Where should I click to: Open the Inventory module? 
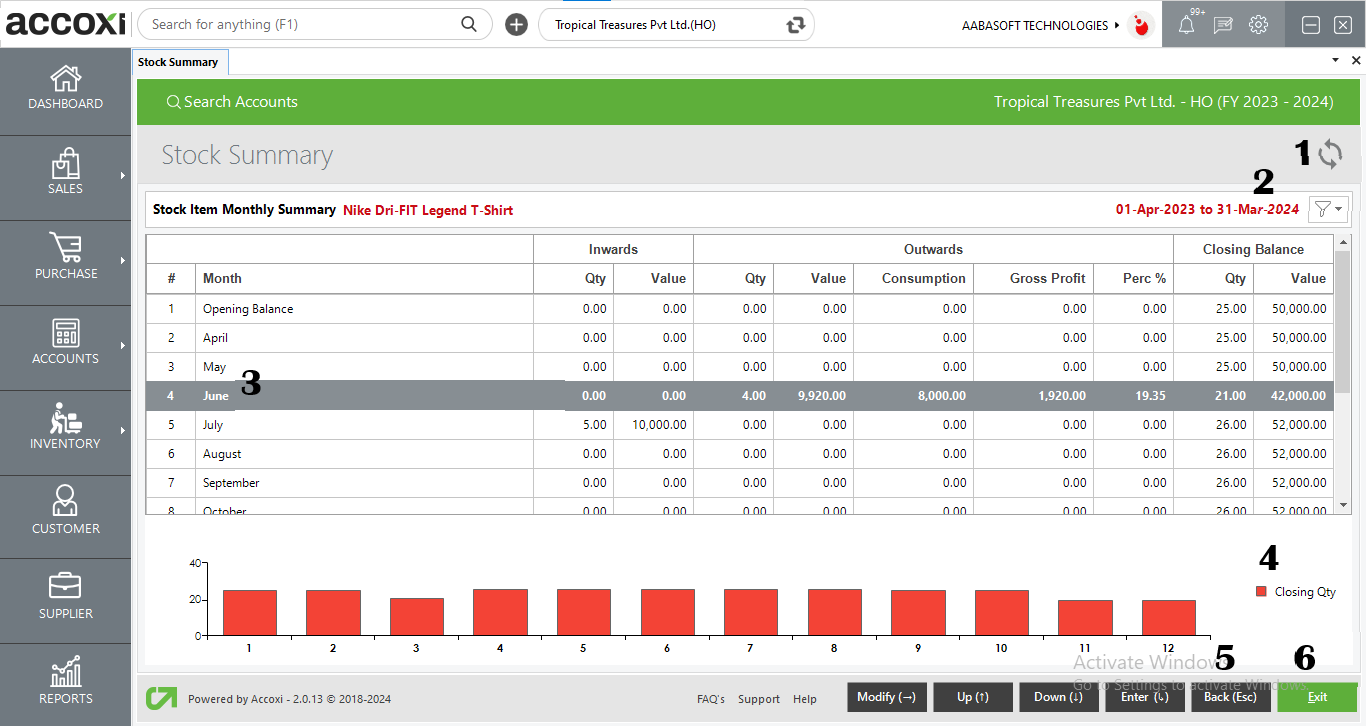tap(65, 432)
